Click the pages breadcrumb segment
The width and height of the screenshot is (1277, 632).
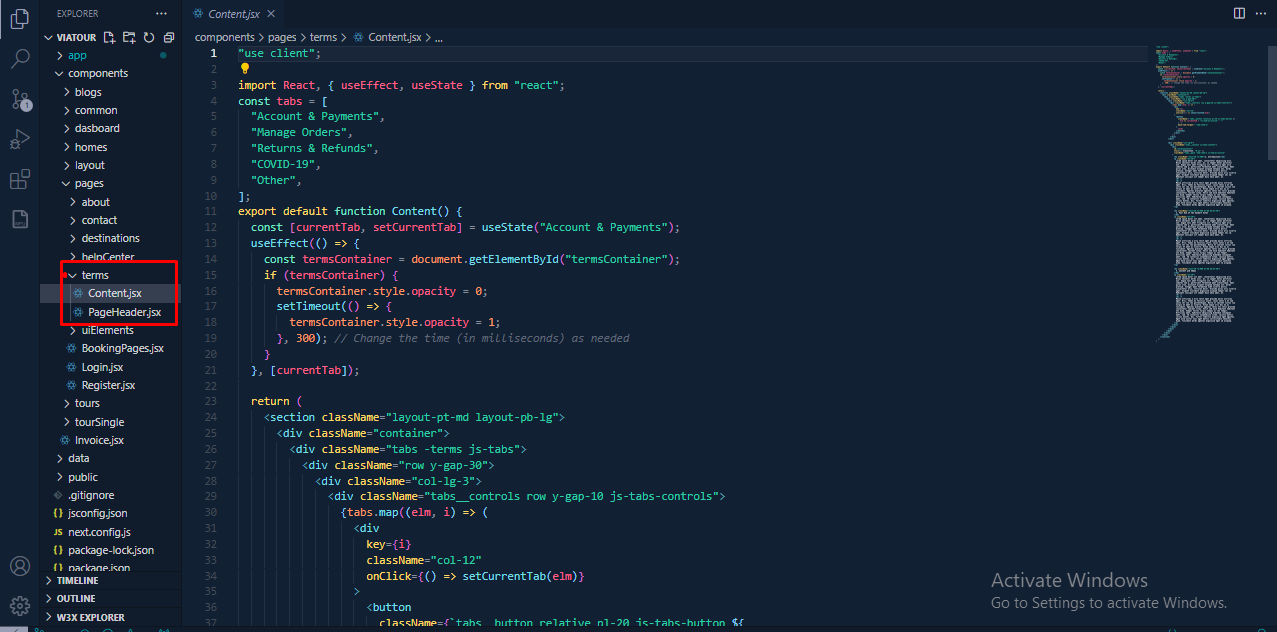(283, 37)
